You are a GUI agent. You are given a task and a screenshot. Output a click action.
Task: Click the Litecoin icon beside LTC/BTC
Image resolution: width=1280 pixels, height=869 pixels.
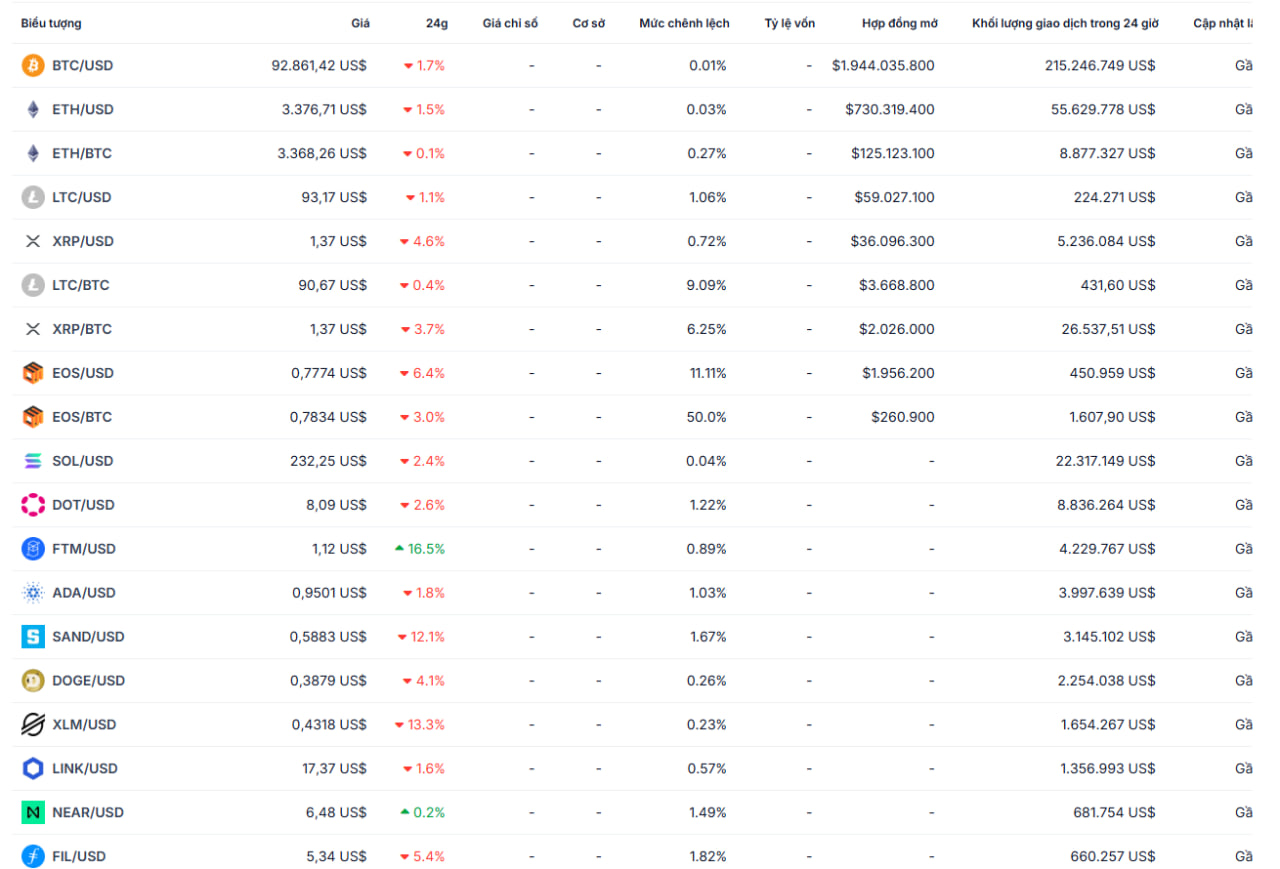(x=33, y=286)
